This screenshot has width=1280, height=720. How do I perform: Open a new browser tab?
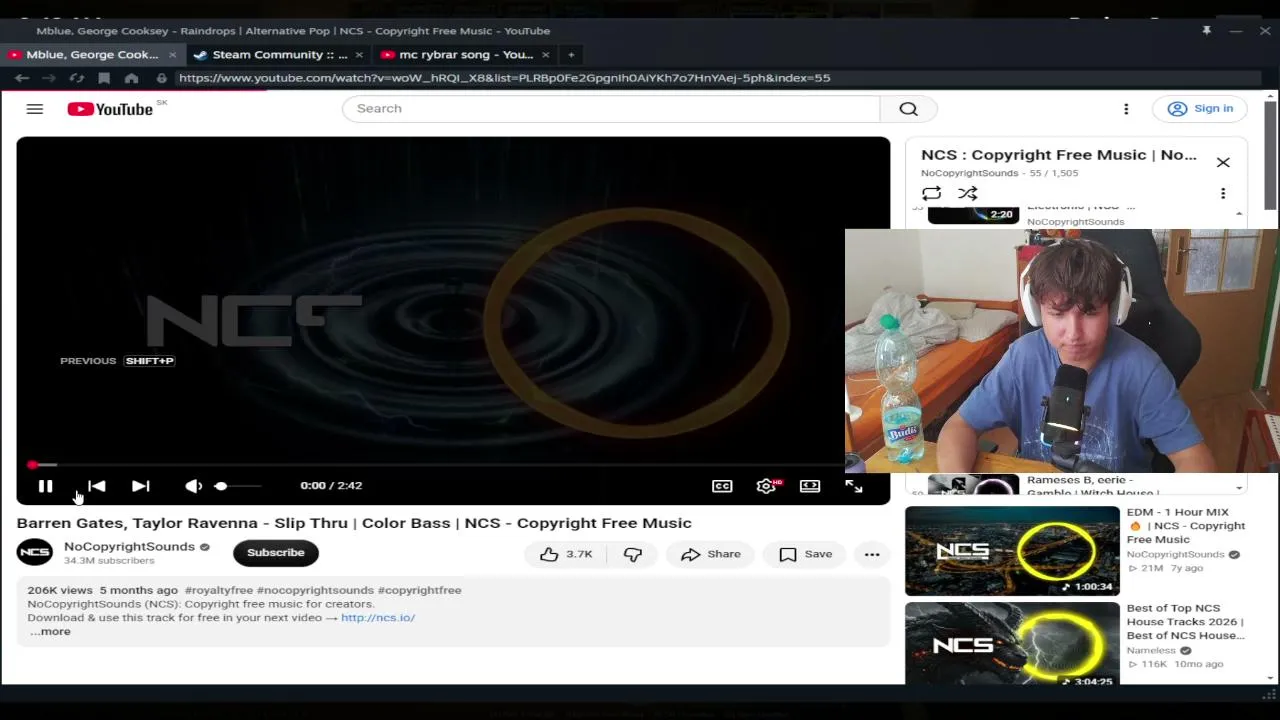pyautogui.click(x=571, y=55)
